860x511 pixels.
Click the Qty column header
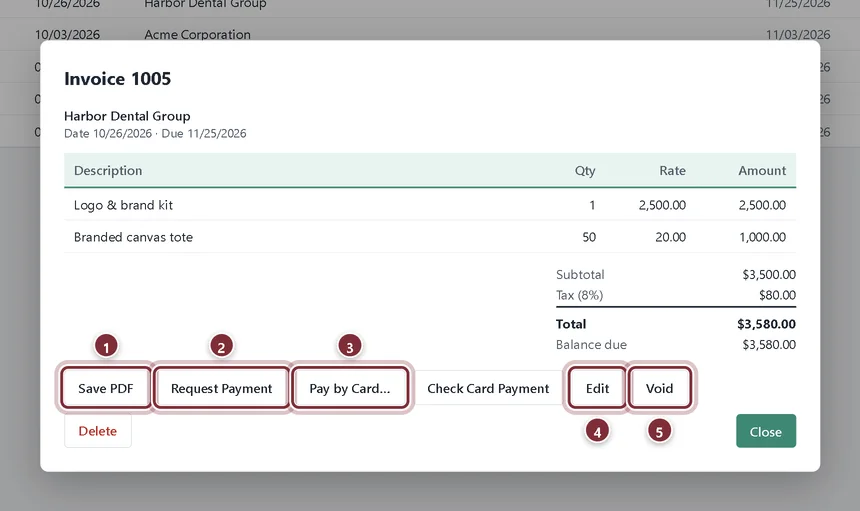pyautogui.click(x=585, y=171)
